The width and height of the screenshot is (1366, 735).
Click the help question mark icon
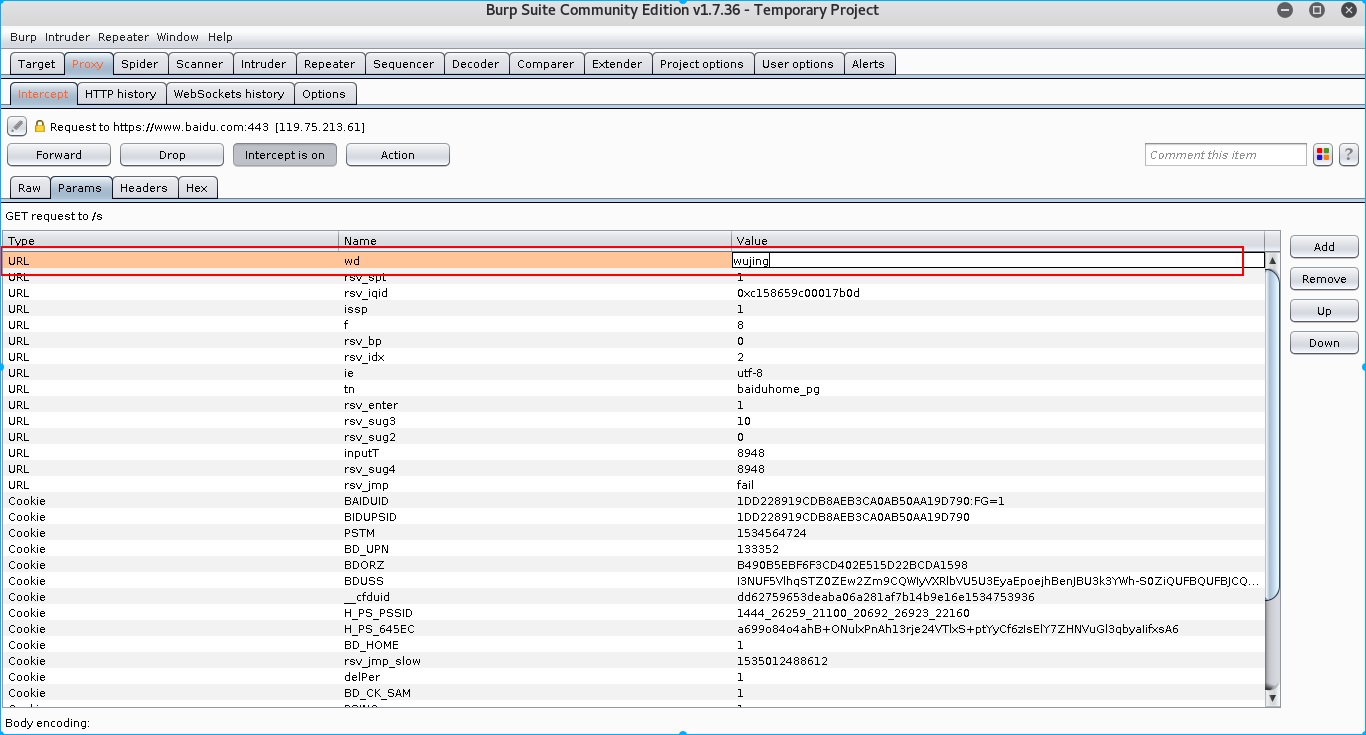[x=1349, y=154]
